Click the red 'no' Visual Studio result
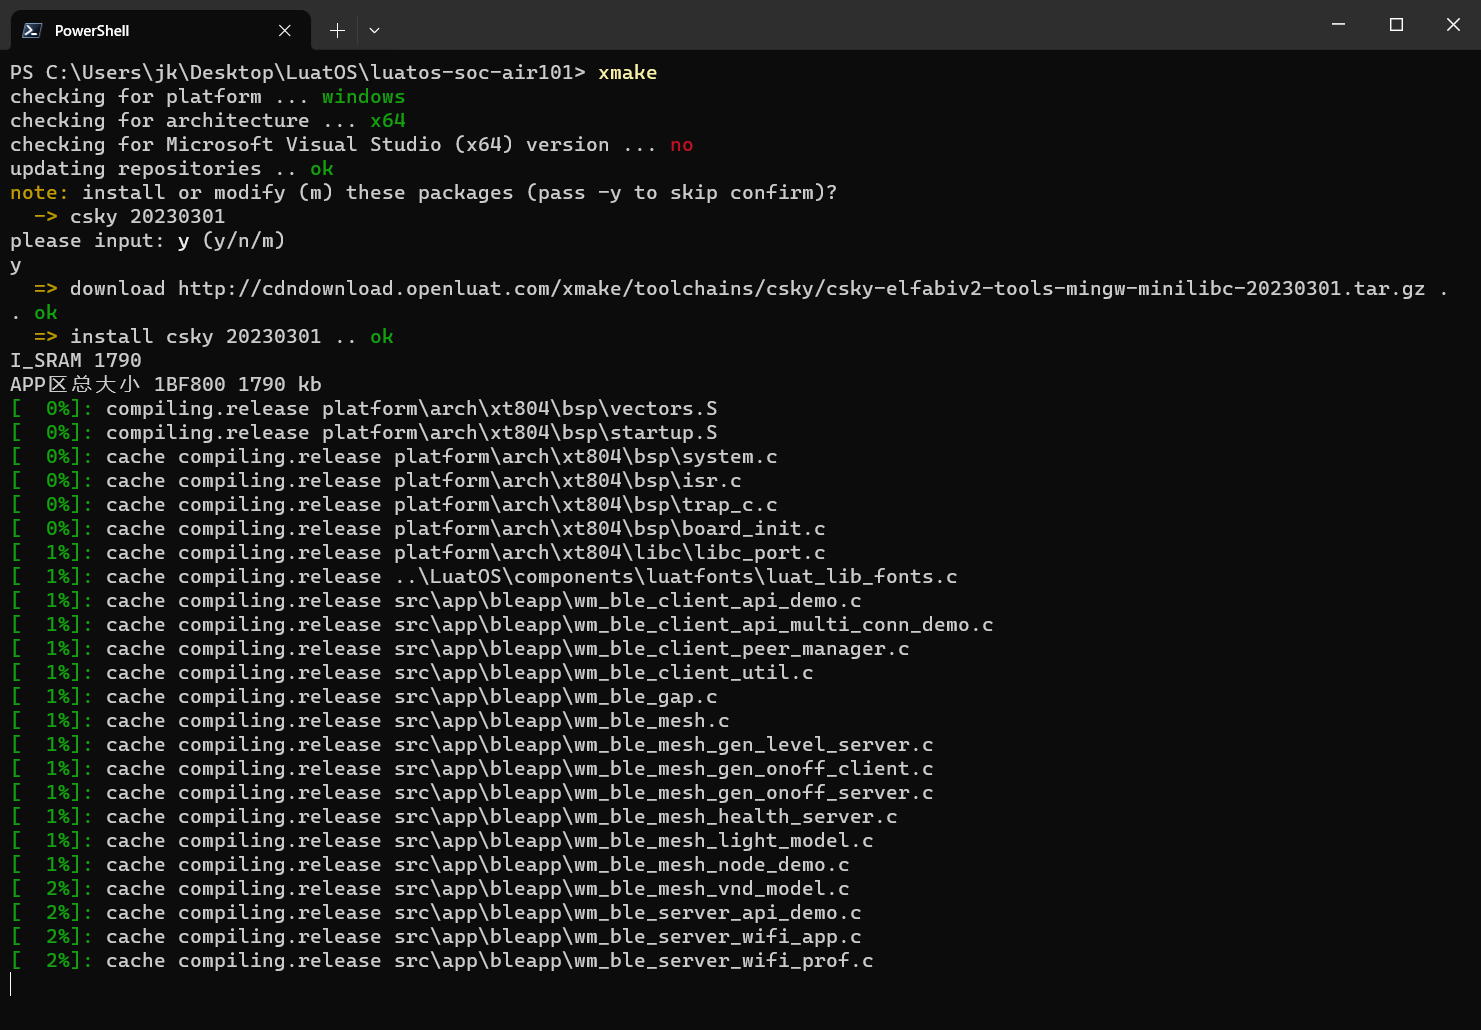The image size is (1481, 1030). click(x=681, y=144)
